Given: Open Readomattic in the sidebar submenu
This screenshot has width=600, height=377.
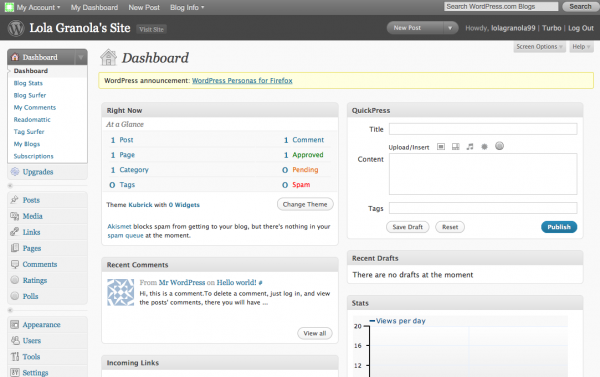Looking at the screenshot, I should pos(32,120).
